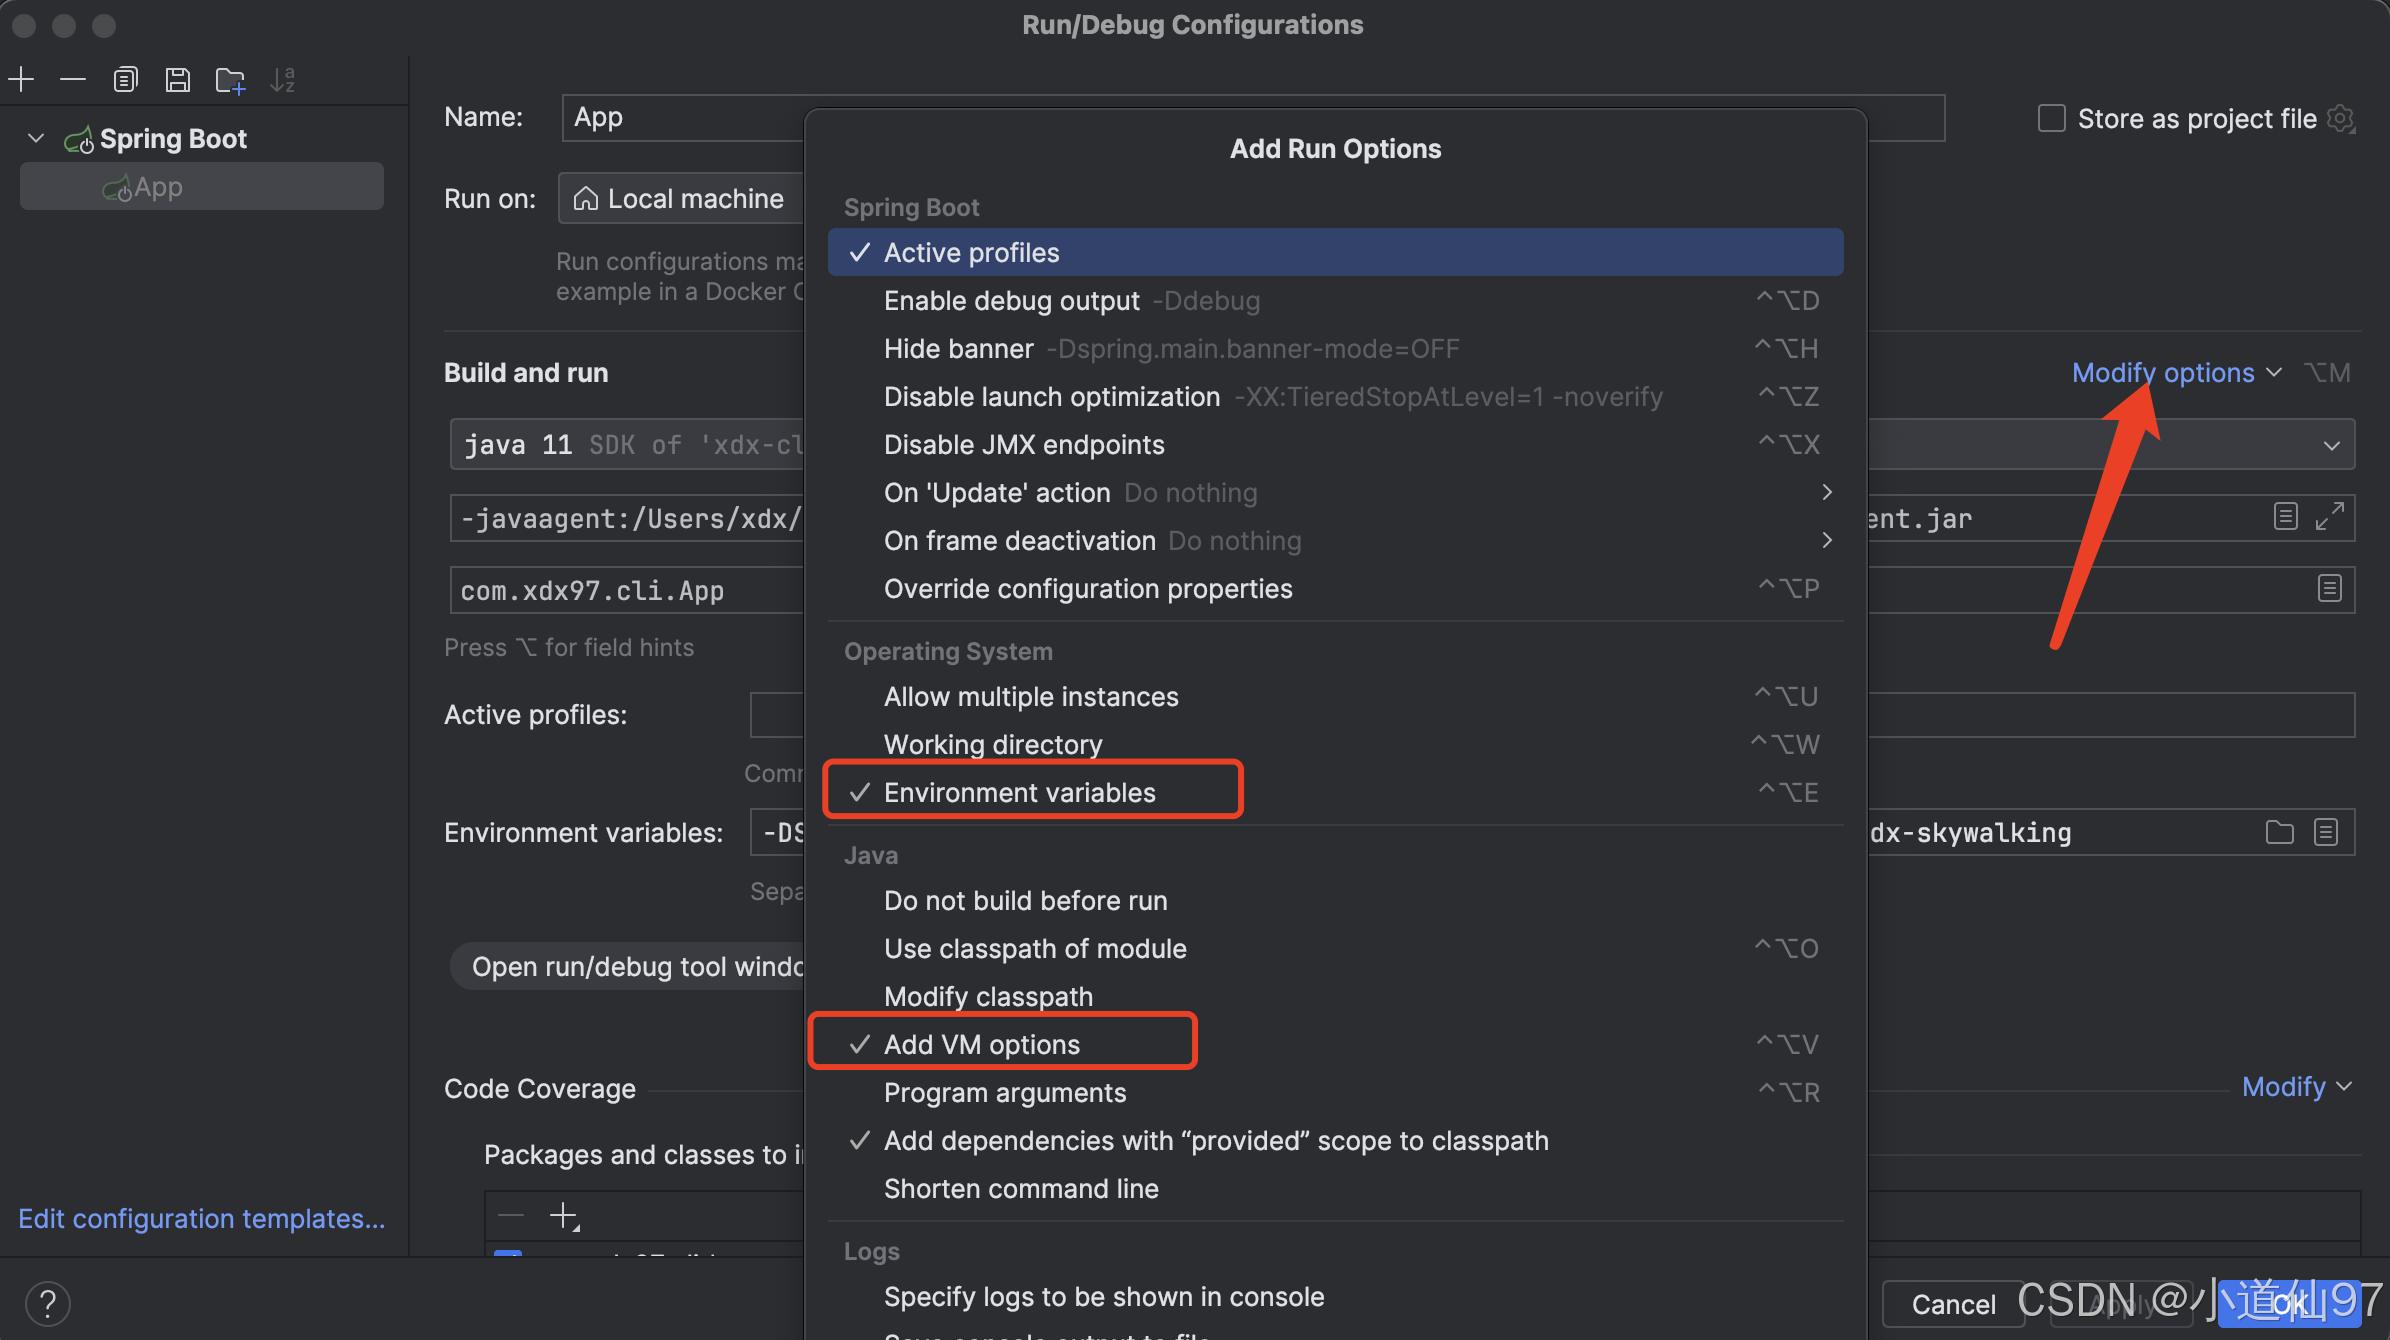Add package with plus icon in Code Coverage

(x=564, y=1216)
